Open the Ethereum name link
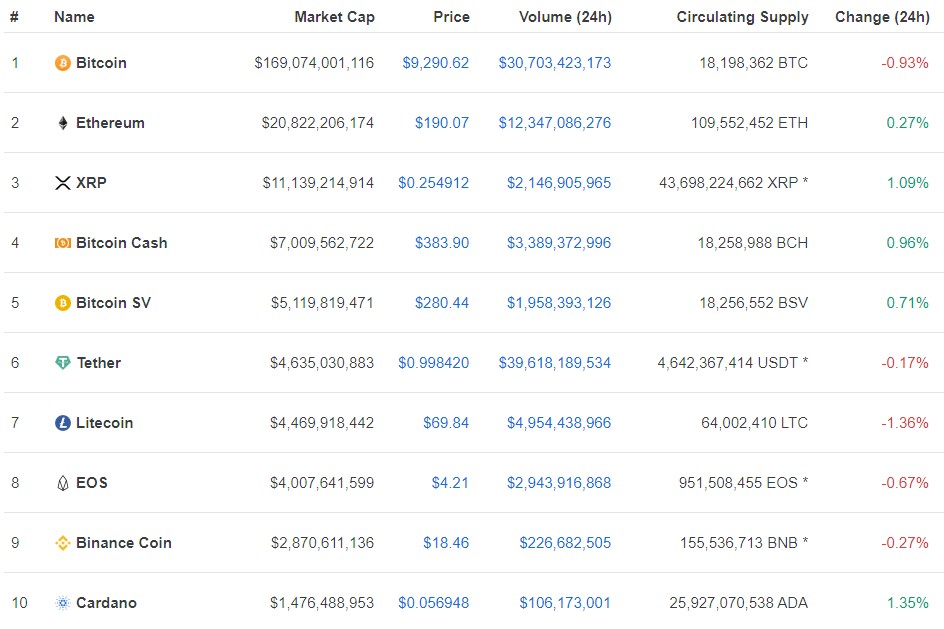Image resolution: width=944 pixels, height=629 pixels. click(x=110, y=123)
